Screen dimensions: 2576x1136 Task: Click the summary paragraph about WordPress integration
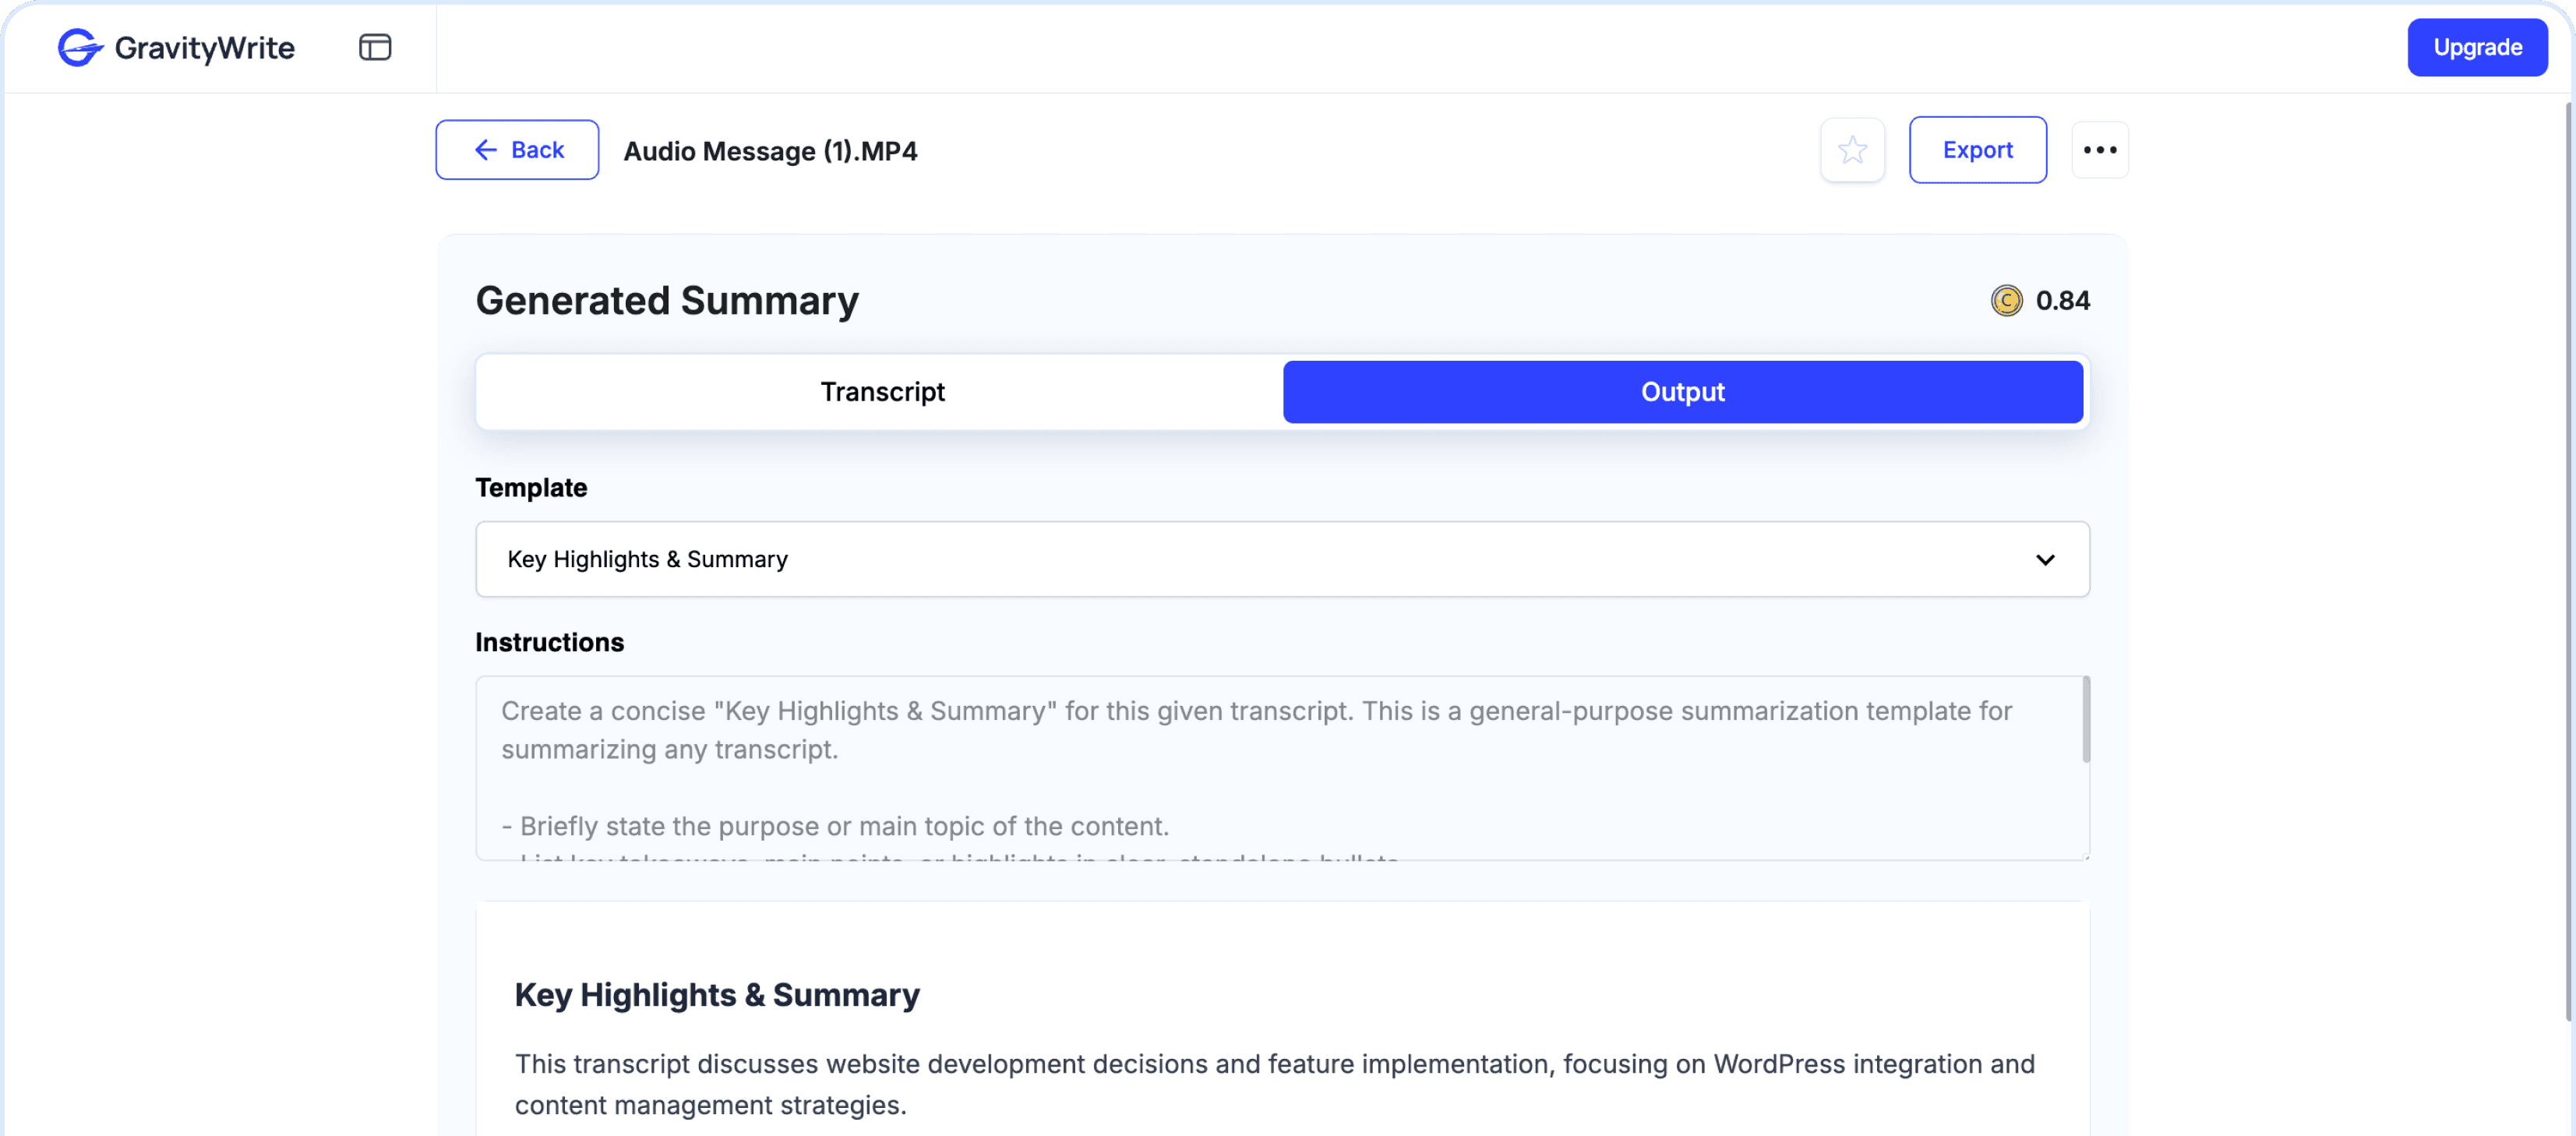coord(1274,1084)
